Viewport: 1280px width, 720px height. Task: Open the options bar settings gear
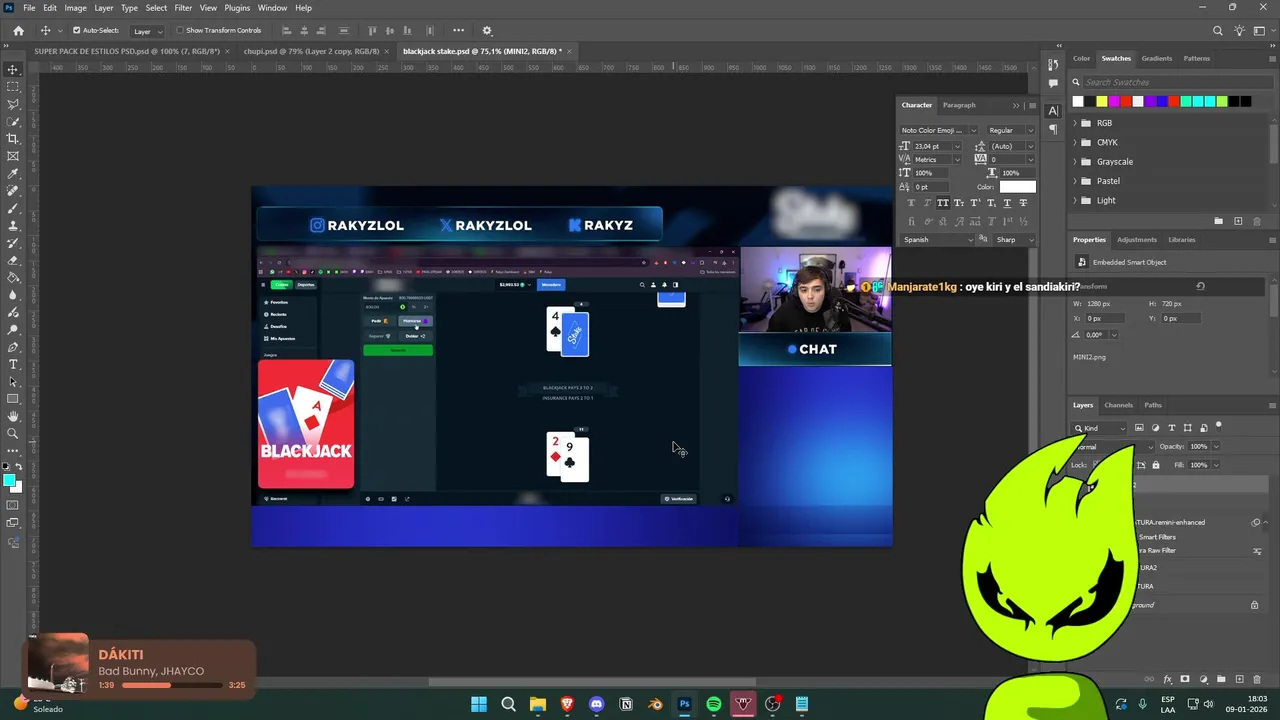coord(487,30)
